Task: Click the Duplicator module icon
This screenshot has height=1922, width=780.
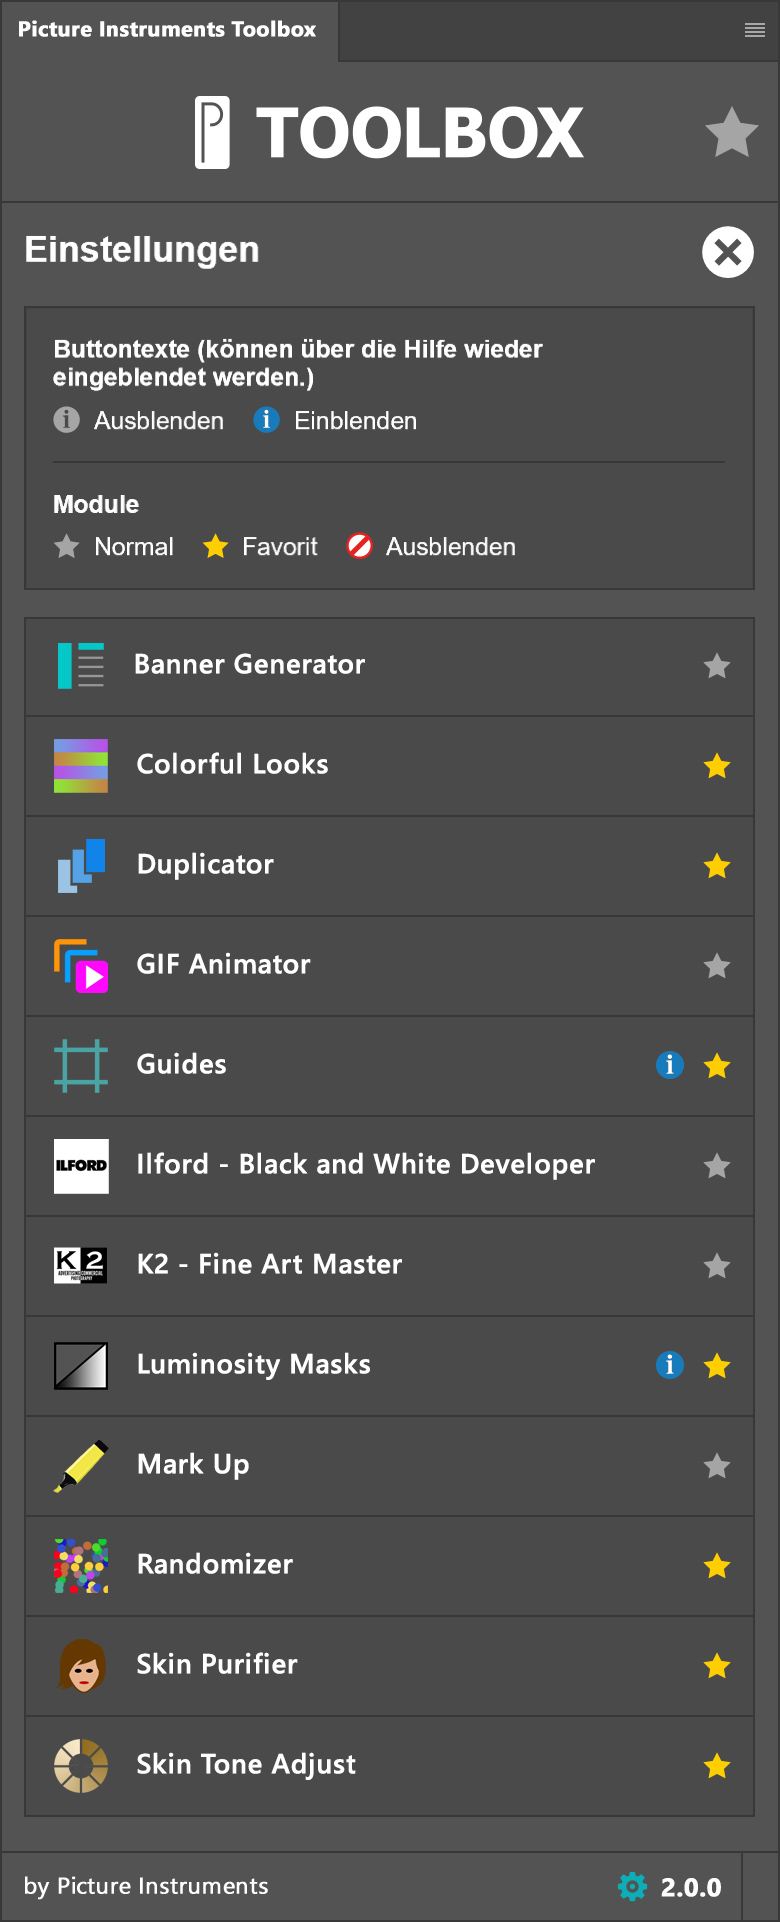Action: coord(81,866)
